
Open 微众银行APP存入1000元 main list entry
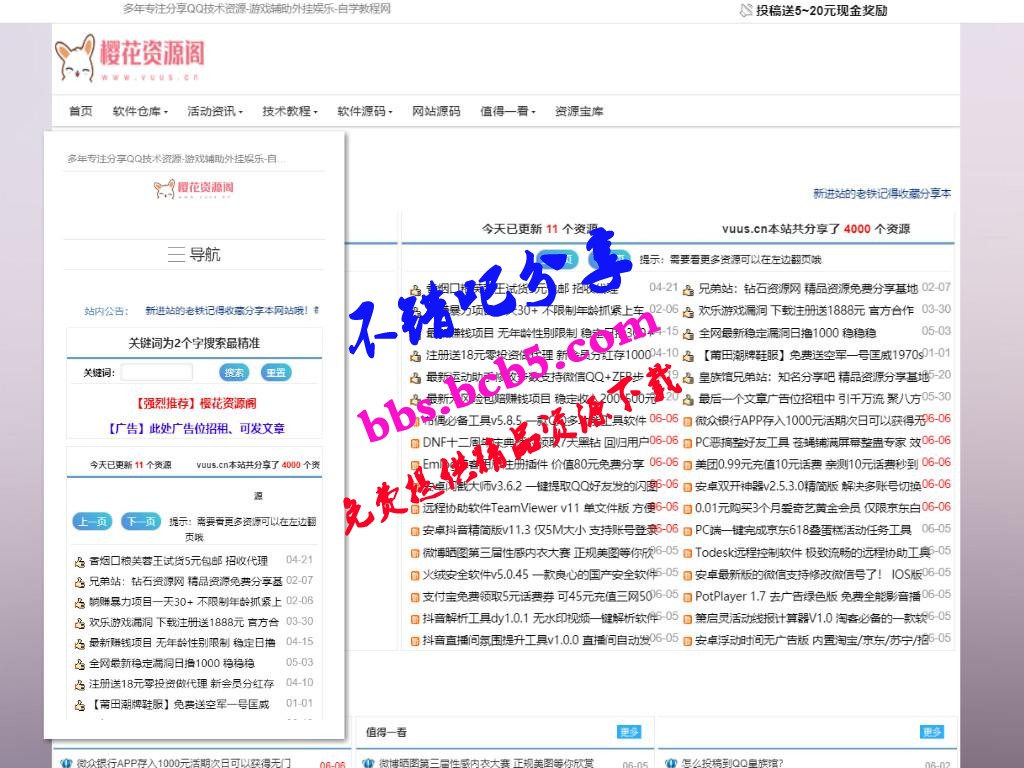click(810, 420)
